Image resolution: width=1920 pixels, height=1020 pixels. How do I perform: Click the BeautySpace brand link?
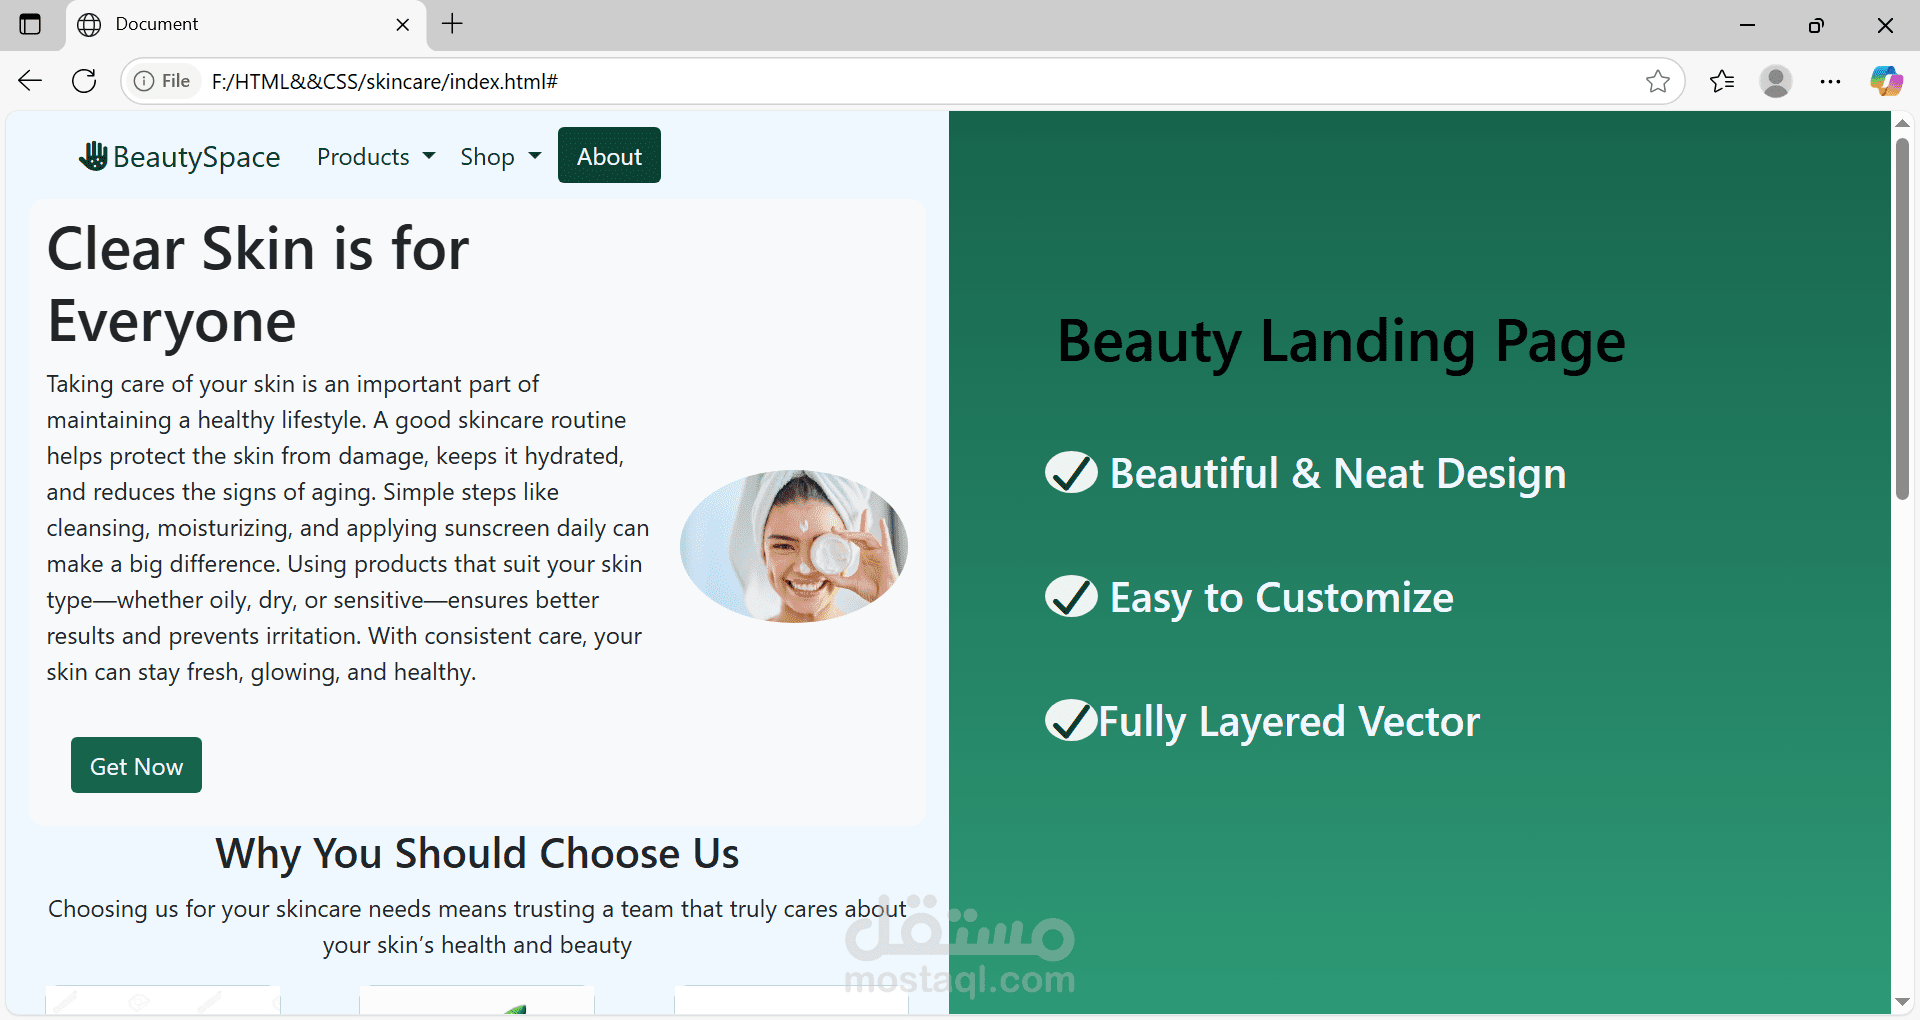click(x=180, y=157)
